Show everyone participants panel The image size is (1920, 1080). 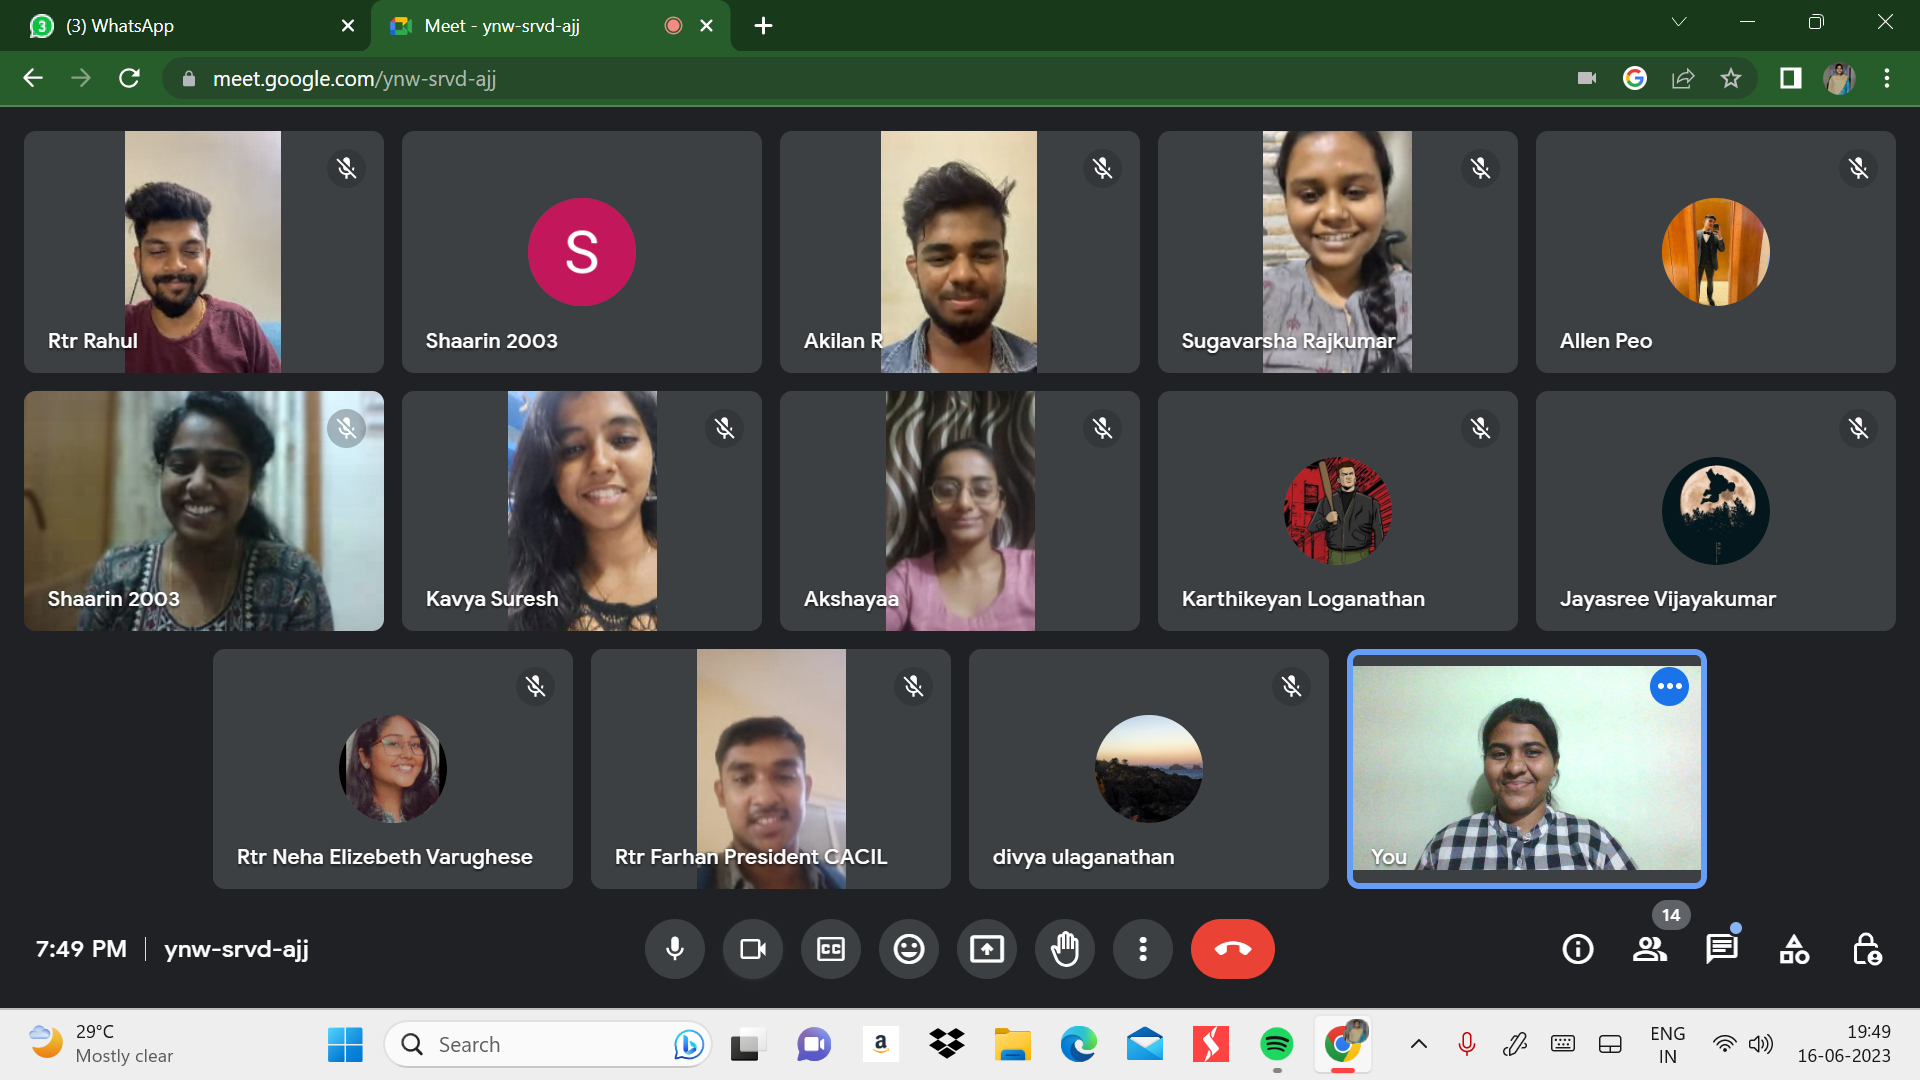click(x=1650, y=949)
